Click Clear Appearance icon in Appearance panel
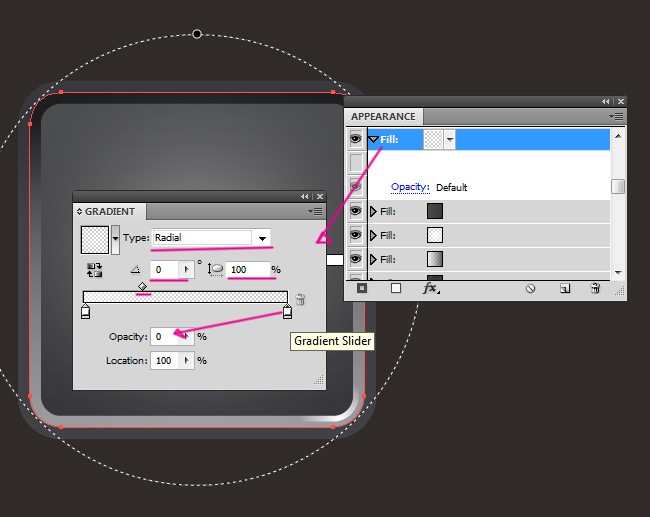This screenshot has height=517, width=650. [x=530, y=288]
